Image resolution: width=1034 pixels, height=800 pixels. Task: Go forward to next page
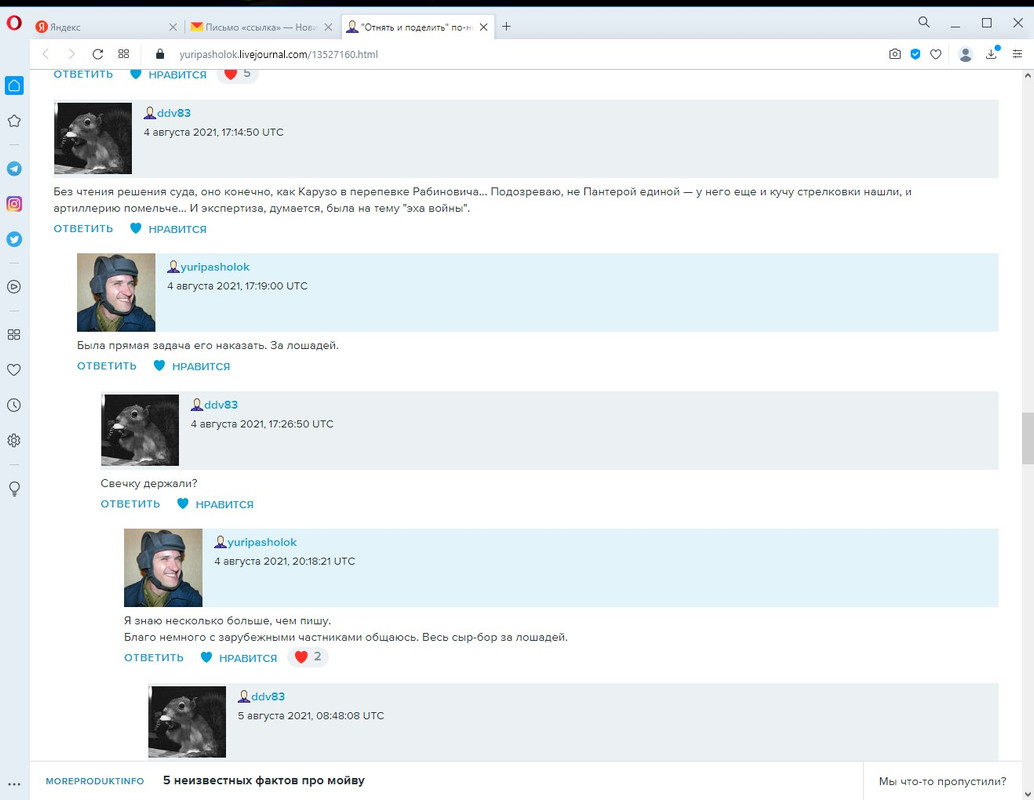coord(71,54)
